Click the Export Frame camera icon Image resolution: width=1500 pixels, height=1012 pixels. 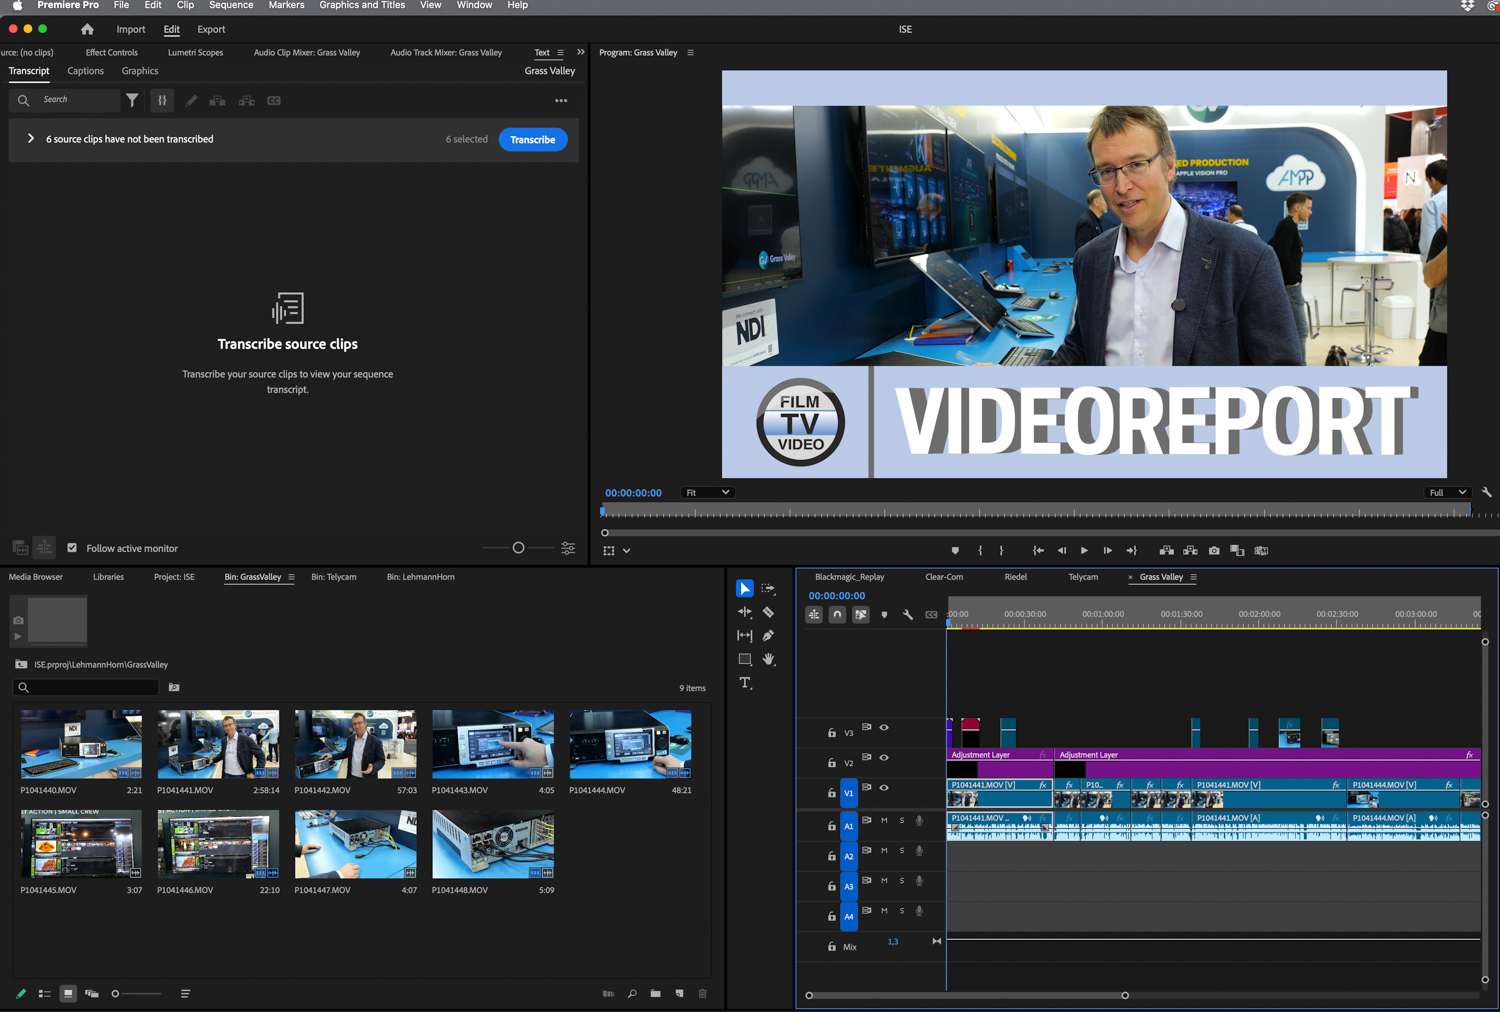(1214, 551)
